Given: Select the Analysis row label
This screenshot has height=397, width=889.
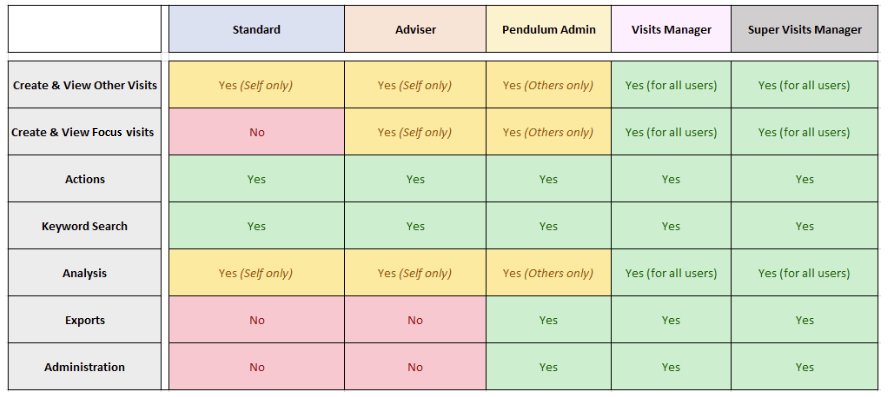Looking at the screenshot, I should tap(84, 273).
